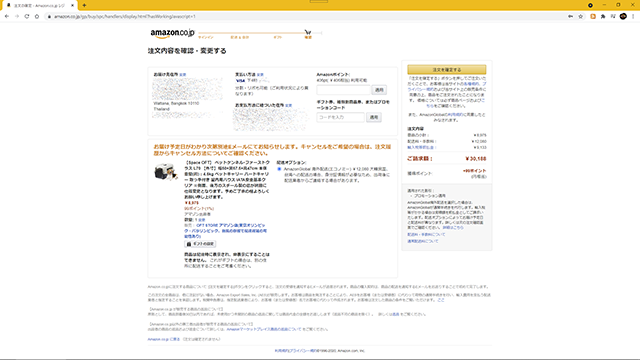Click the Visa card payment text
The image size is (640, 360).
point(247,81)
